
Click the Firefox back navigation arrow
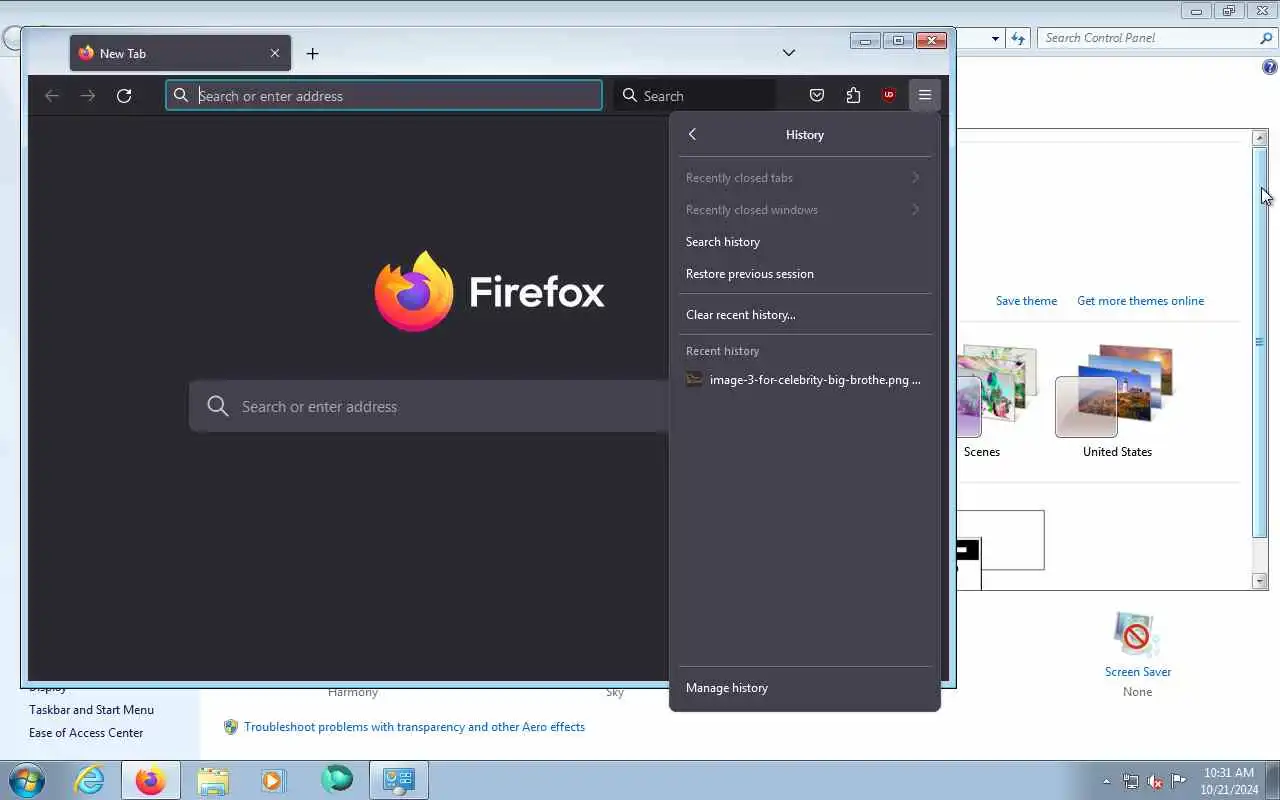tap(52, 96)
